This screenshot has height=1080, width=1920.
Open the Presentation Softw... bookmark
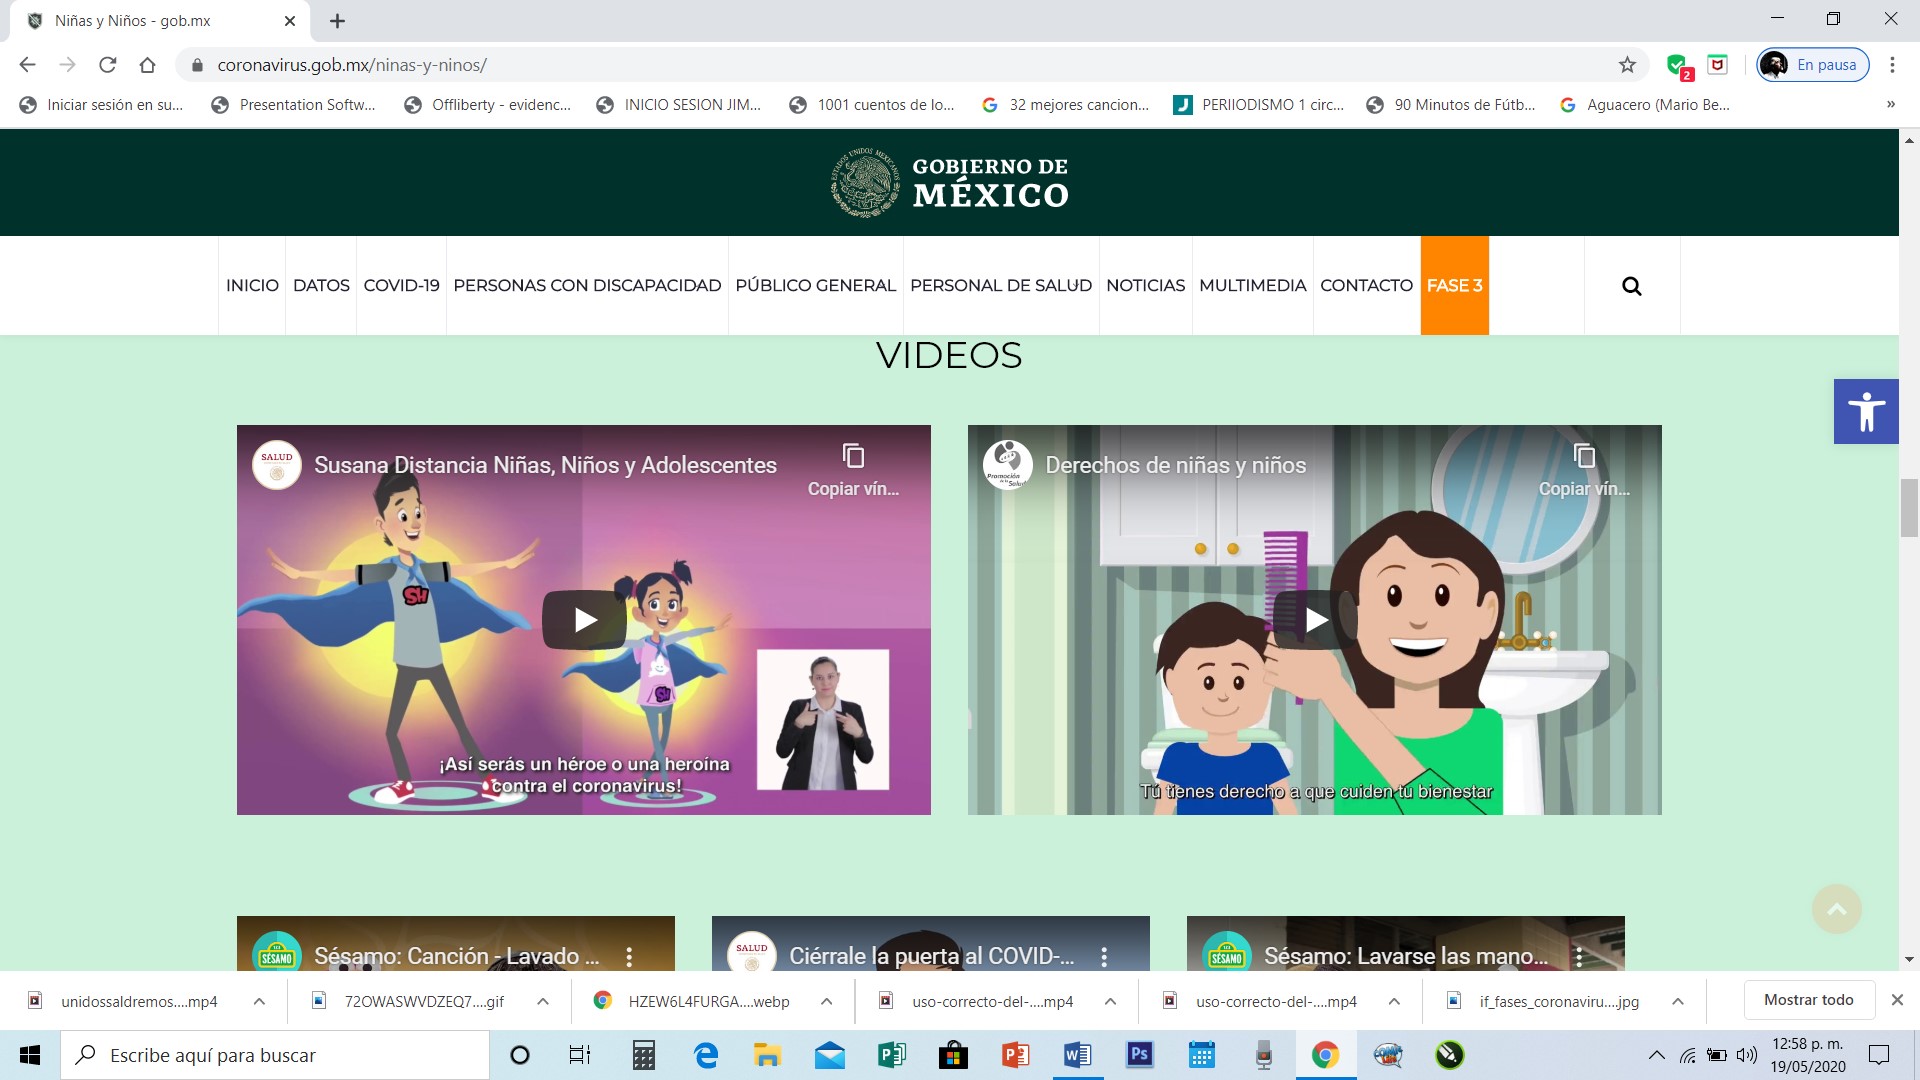pos(294,105)
